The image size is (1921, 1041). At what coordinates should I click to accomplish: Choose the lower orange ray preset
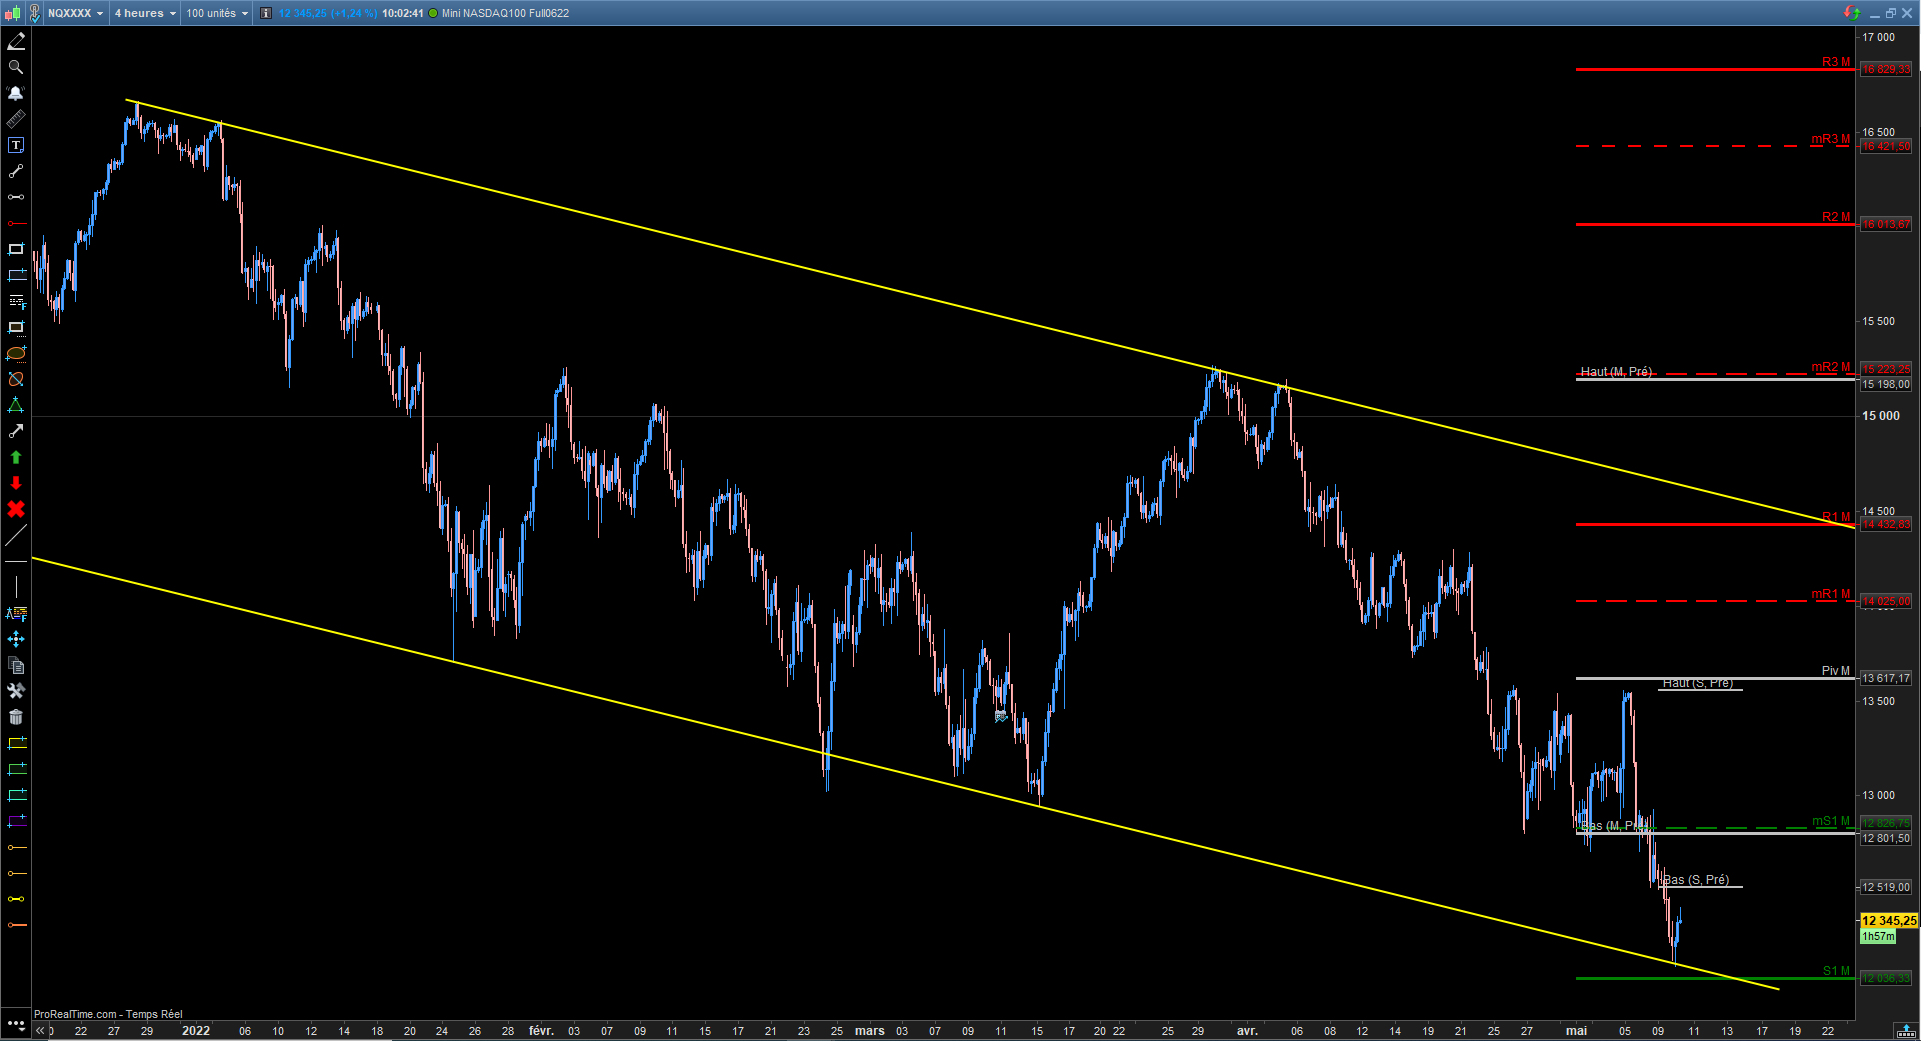[x=16, y=873]
